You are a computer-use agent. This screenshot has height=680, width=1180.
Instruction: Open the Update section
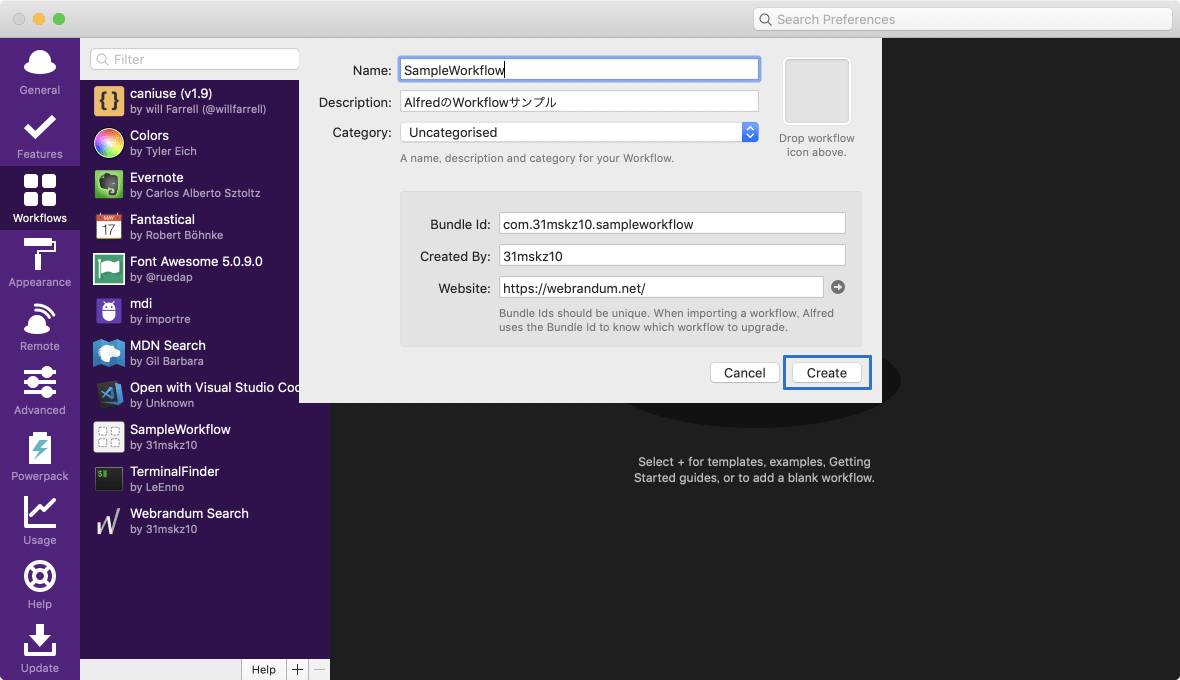point(39,648)
